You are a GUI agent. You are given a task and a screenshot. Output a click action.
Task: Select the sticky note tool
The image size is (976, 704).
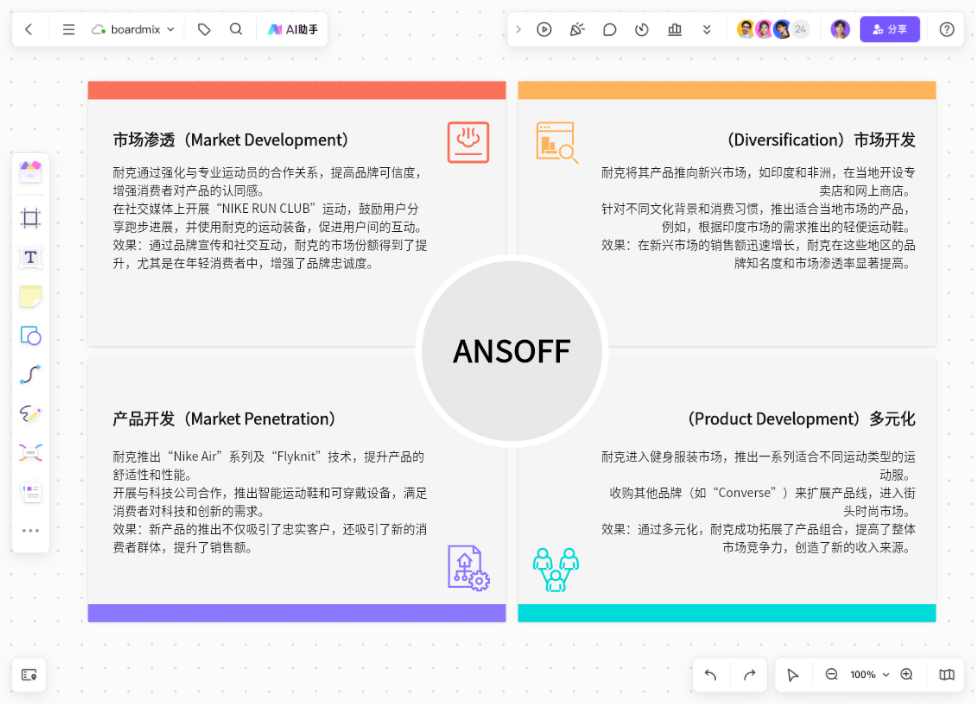pyautogui.click(x=30, y=296)
